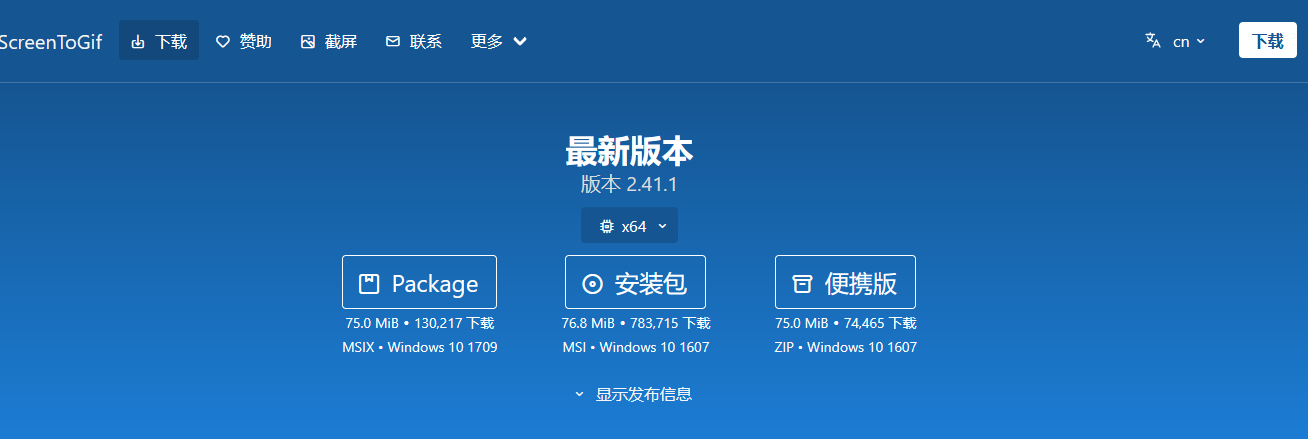Image resolution: width=1308 pixels, height=439 pixels.
Task: Click the white 下载 button at top right
Action: (1268, 40)
